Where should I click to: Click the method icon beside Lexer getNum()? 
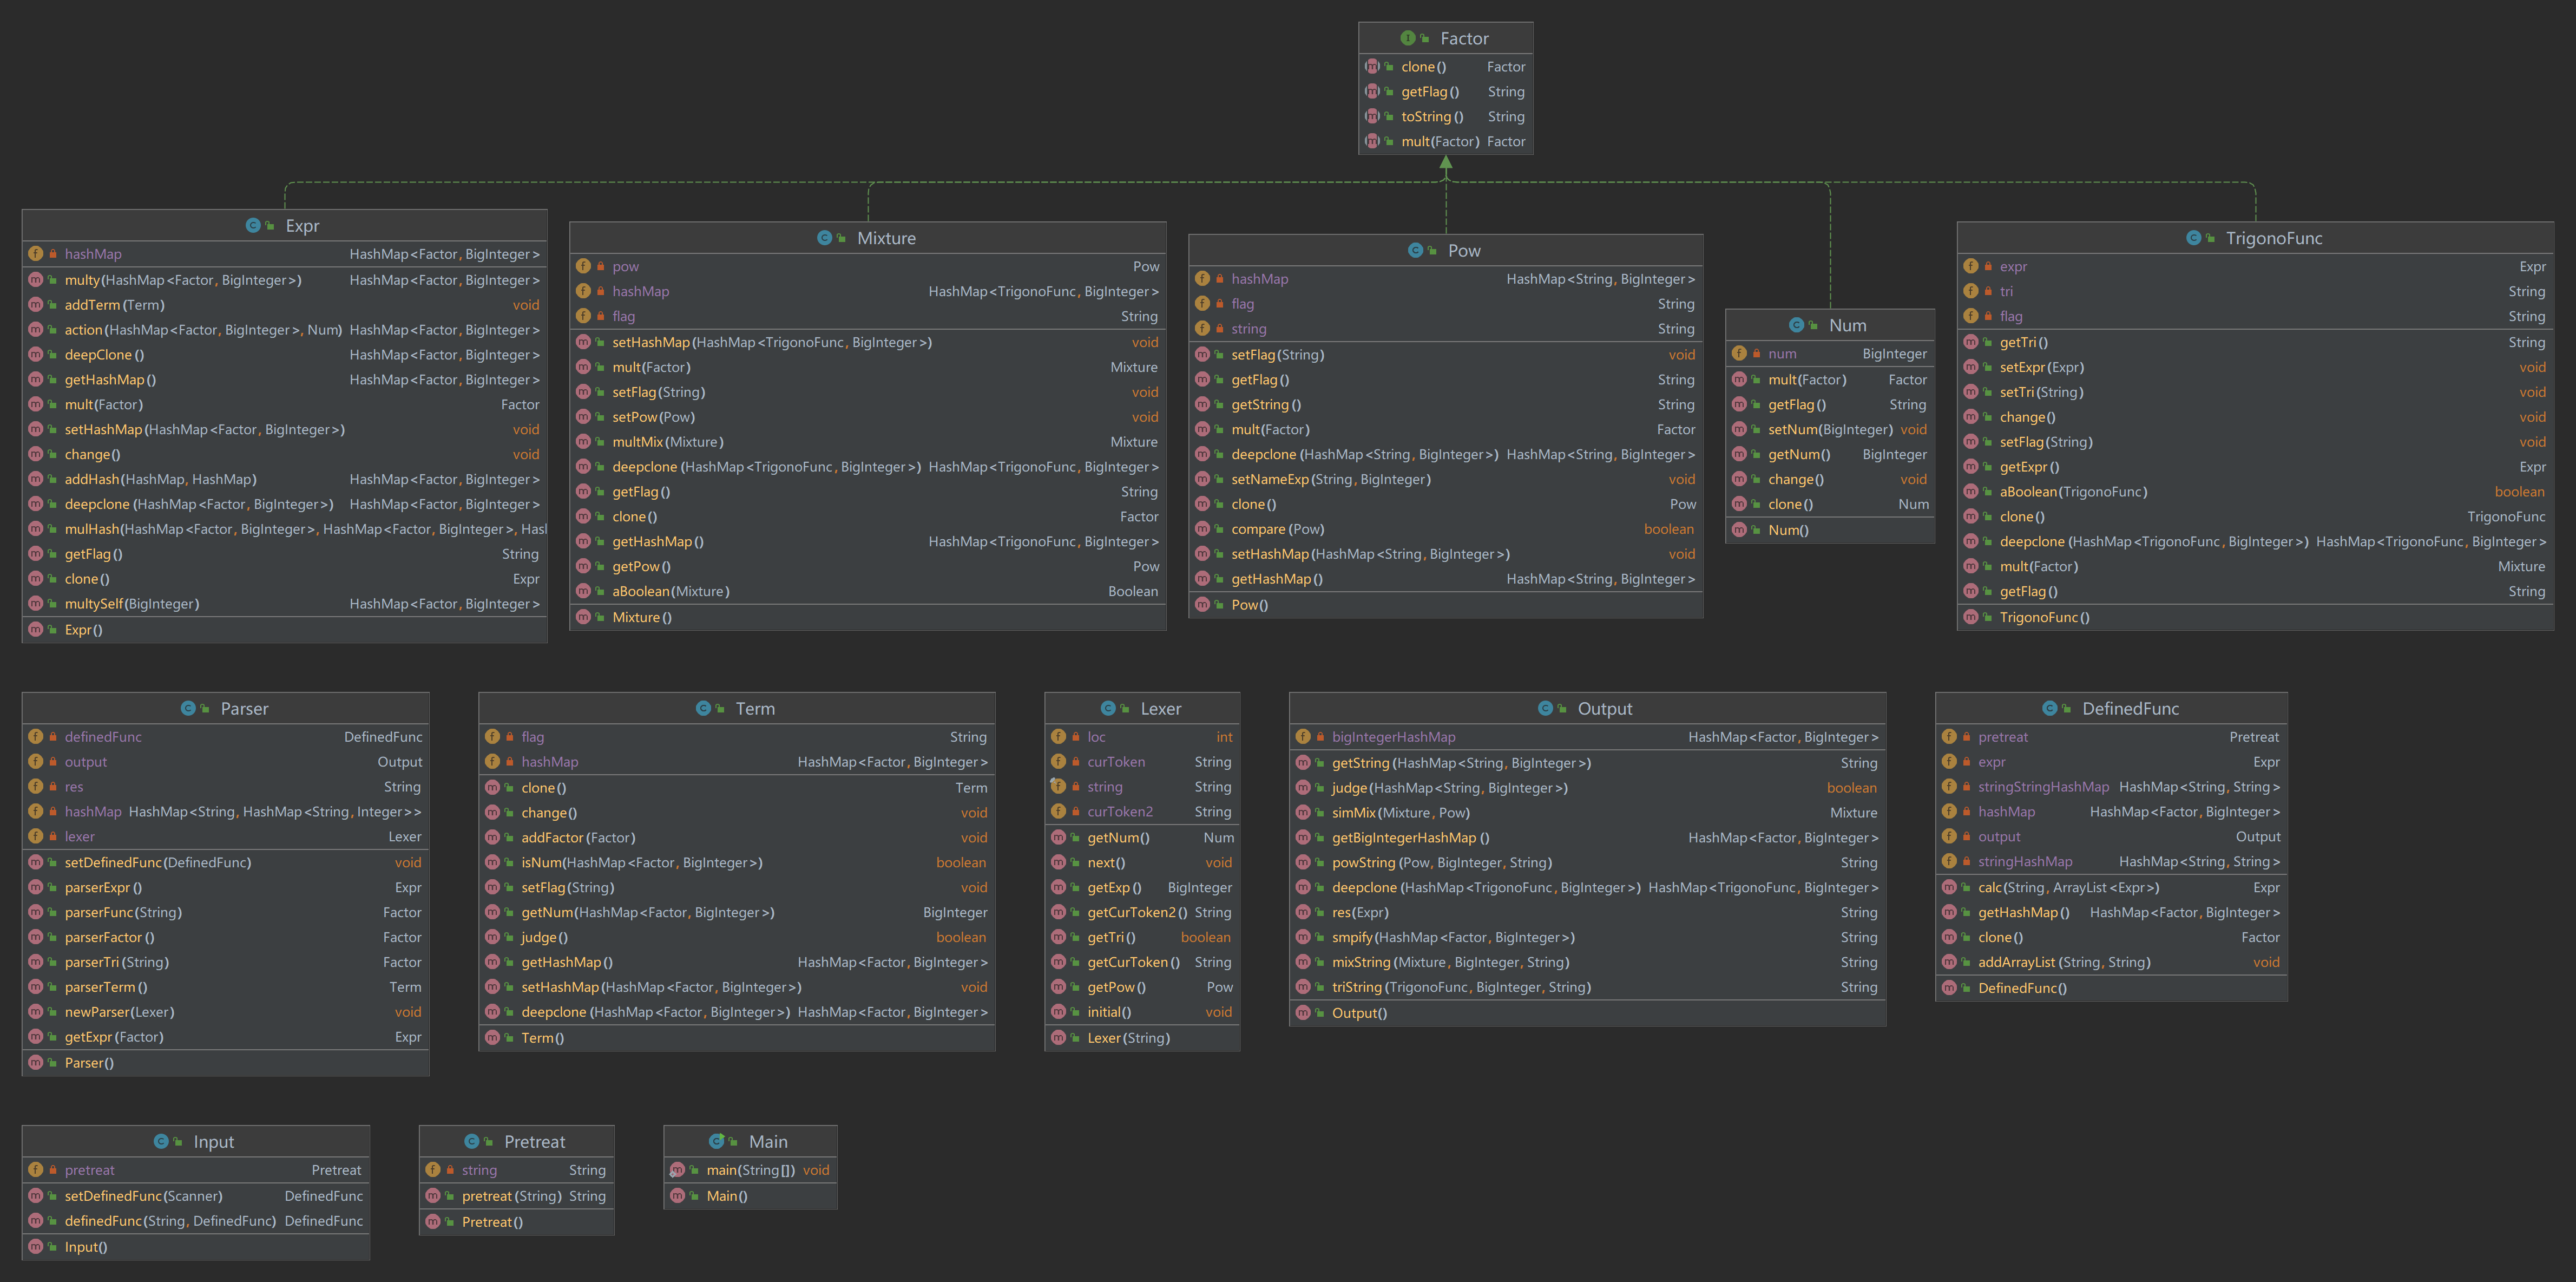1059,837
